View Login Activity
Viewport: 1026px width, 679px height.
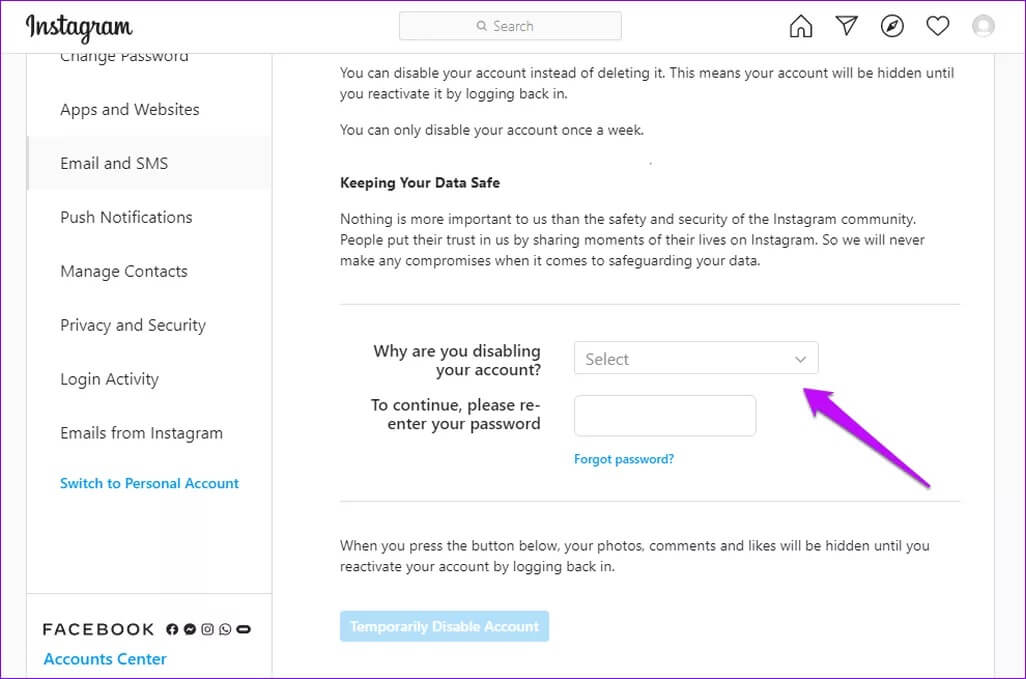coord(109,379)
